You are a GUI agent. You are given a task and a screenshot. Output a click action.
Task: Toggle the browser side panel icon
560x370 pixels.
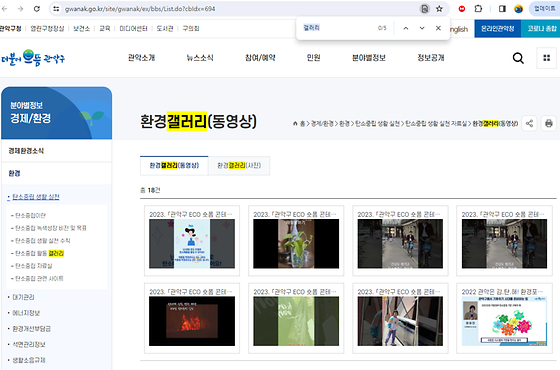(x=502, y=9)
